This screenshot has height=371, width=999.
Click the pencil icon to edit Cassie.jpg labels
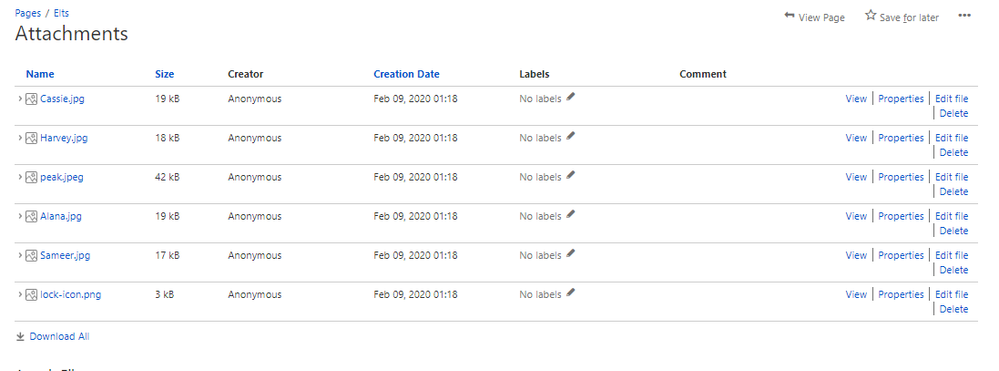(x=570, y=97)
